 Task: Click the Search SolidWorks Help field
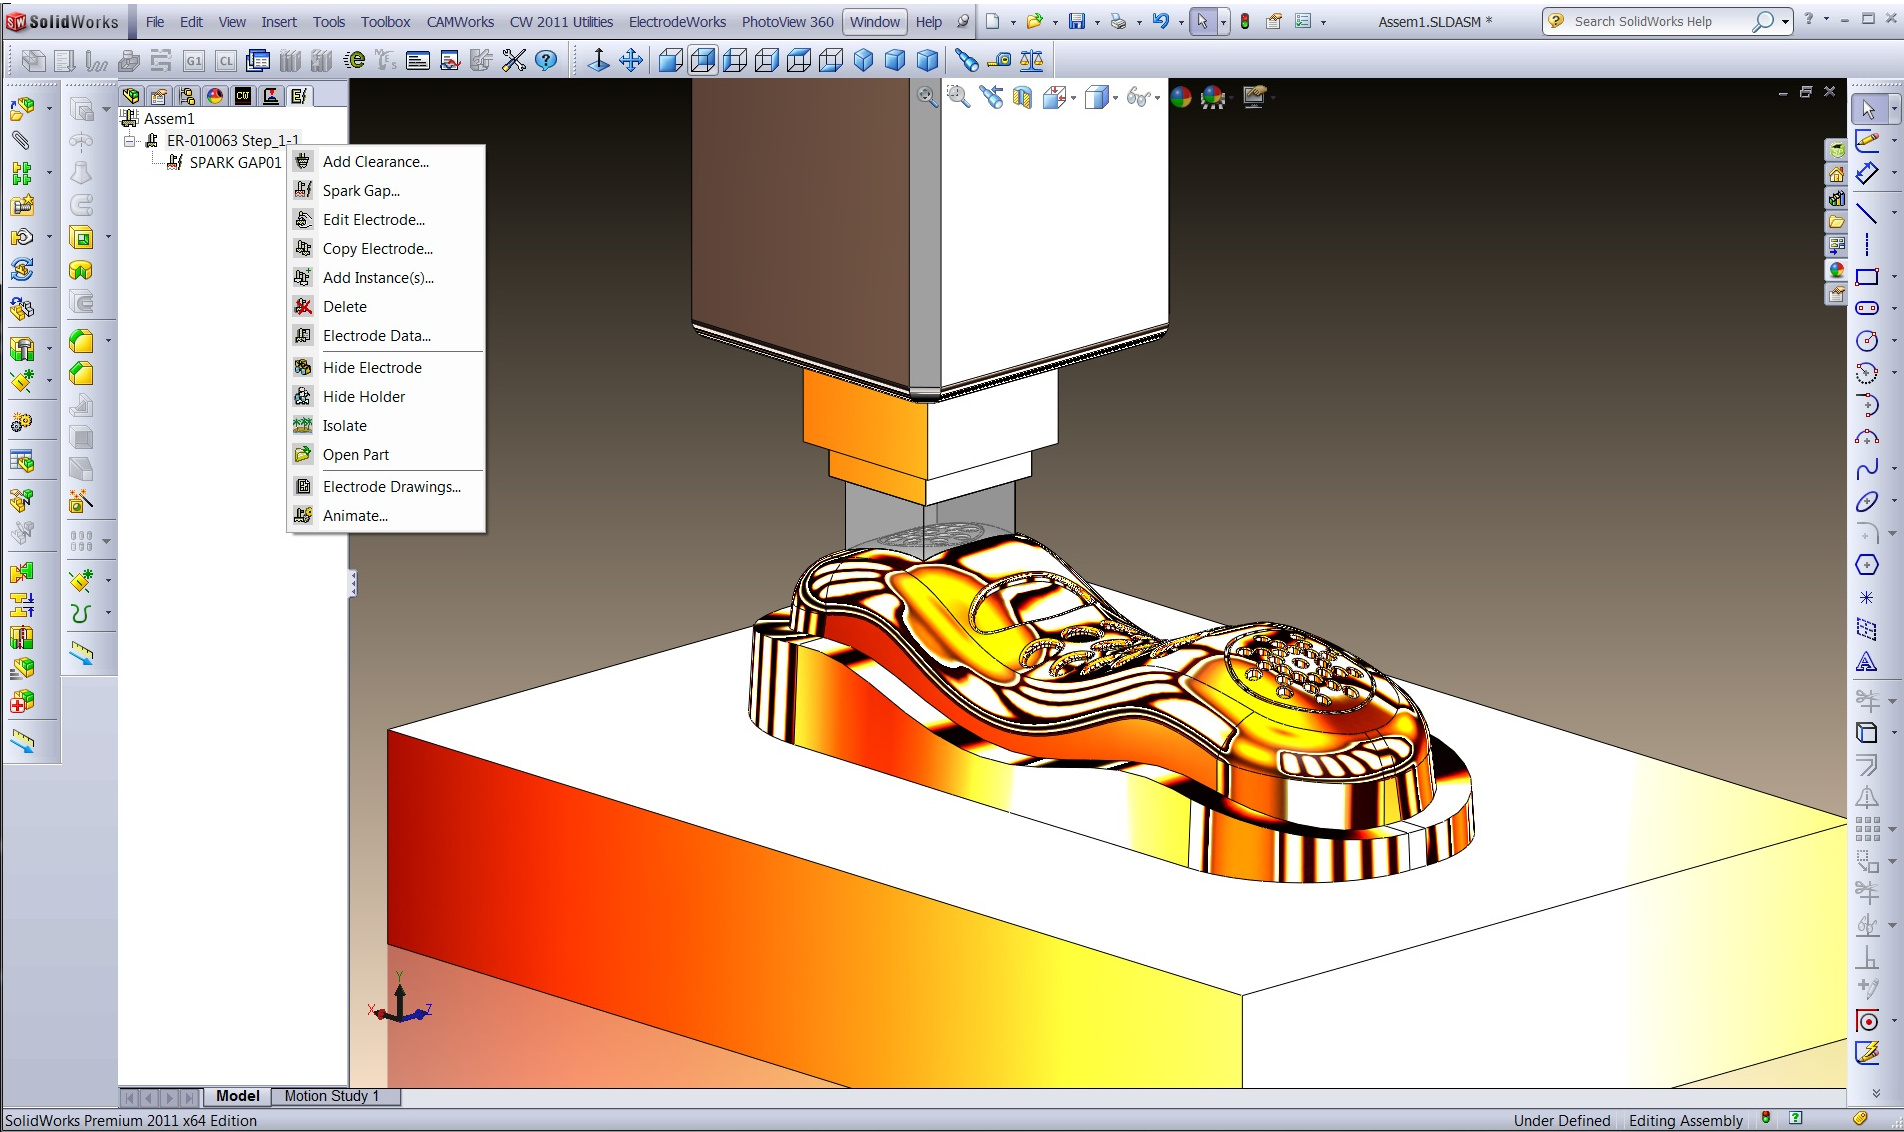(1657, 21)
